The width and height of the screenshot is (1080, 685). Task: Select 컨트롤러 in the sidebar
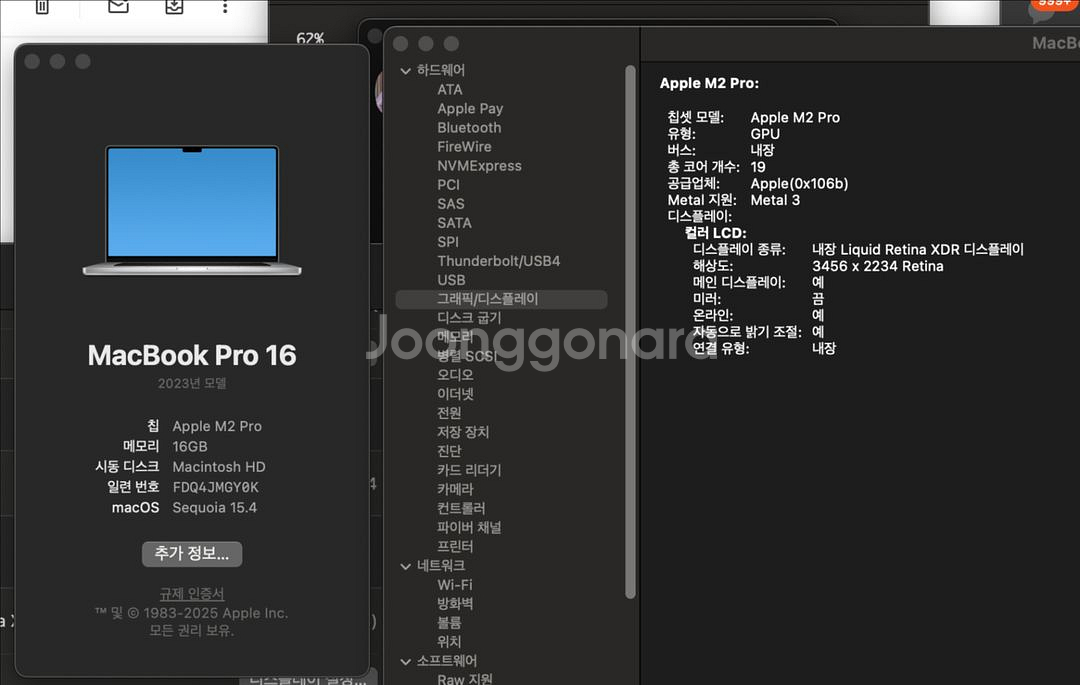tap(461, 508)
